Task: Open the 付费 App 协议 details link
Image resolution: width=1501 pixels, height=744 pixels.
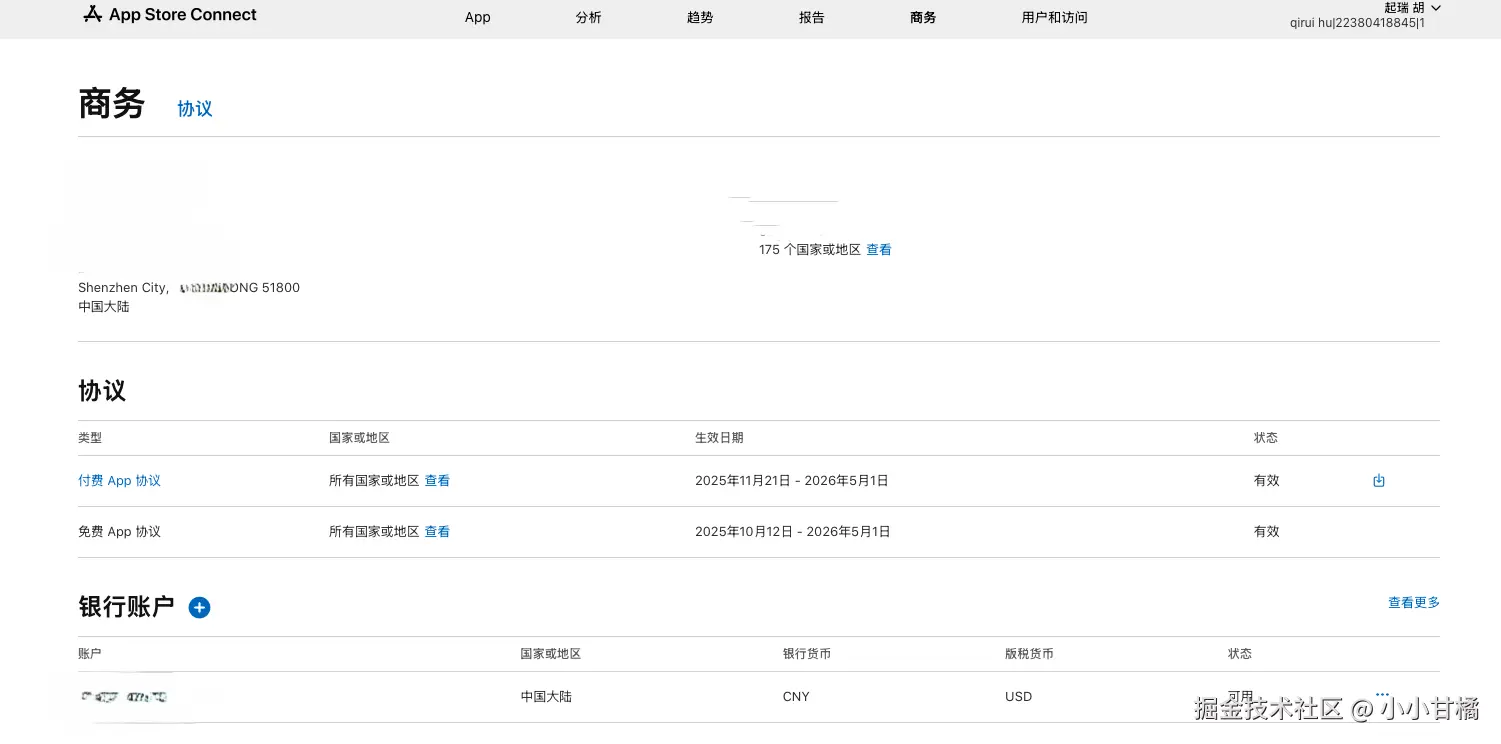Action: tap(119, 480)
